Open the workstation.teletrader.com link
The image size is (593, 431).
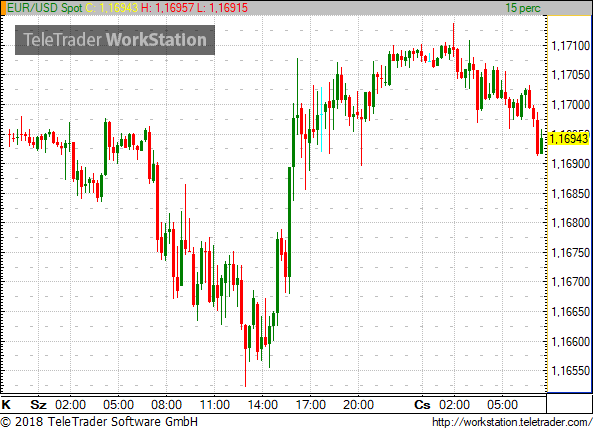coord(512,422)
